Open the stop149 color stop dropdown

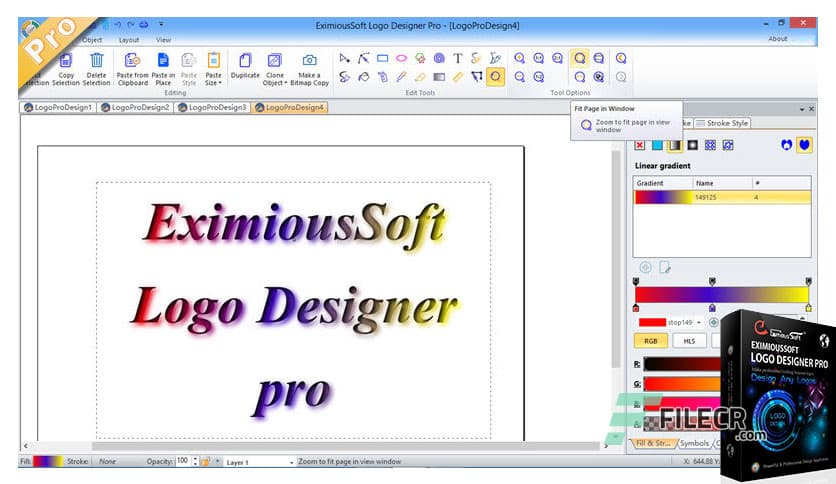coord(698,322)
